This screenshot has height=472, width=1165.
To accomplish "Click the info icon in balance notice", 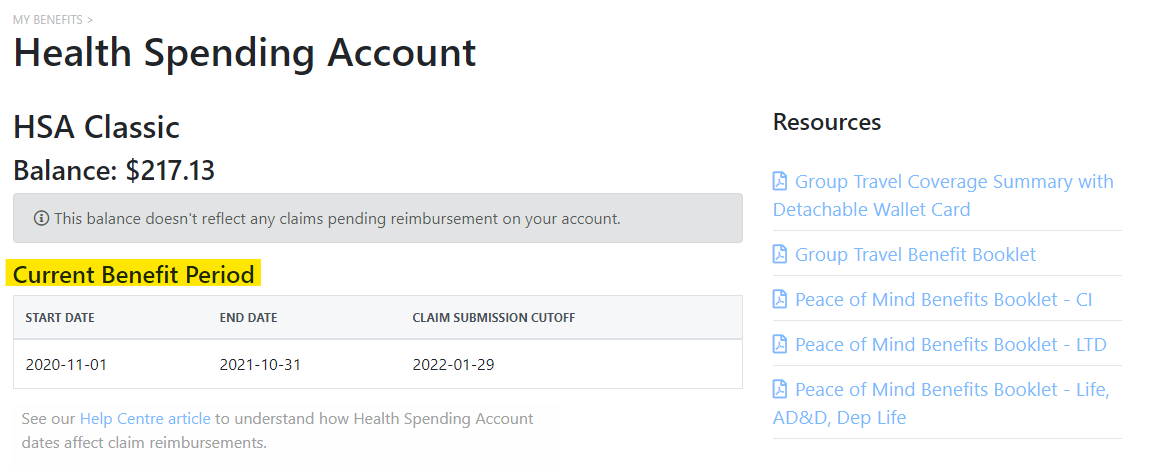I will click(41, 218).
